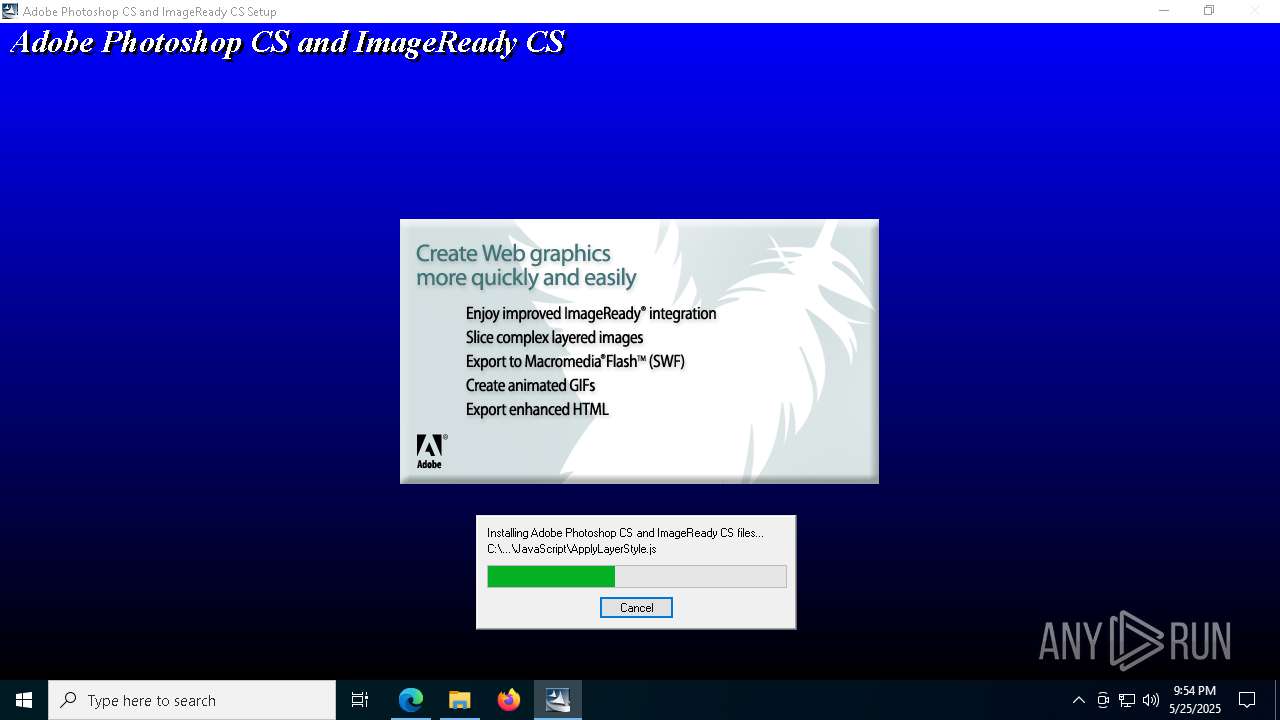
Task: Open the volume speaker tray icon
Action: point(1151,700)
